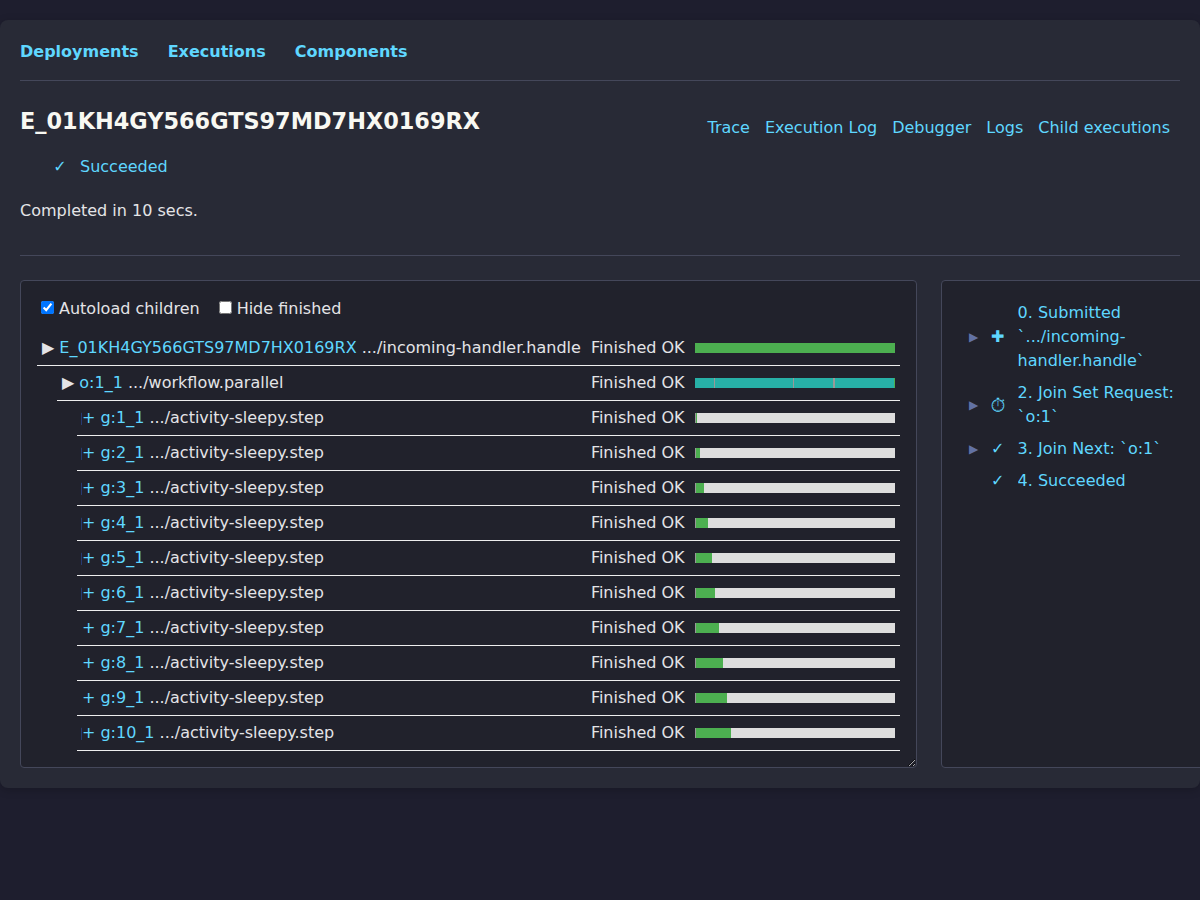
Task: Click the g:10_1 timeline bar
Action: point(795,733)
